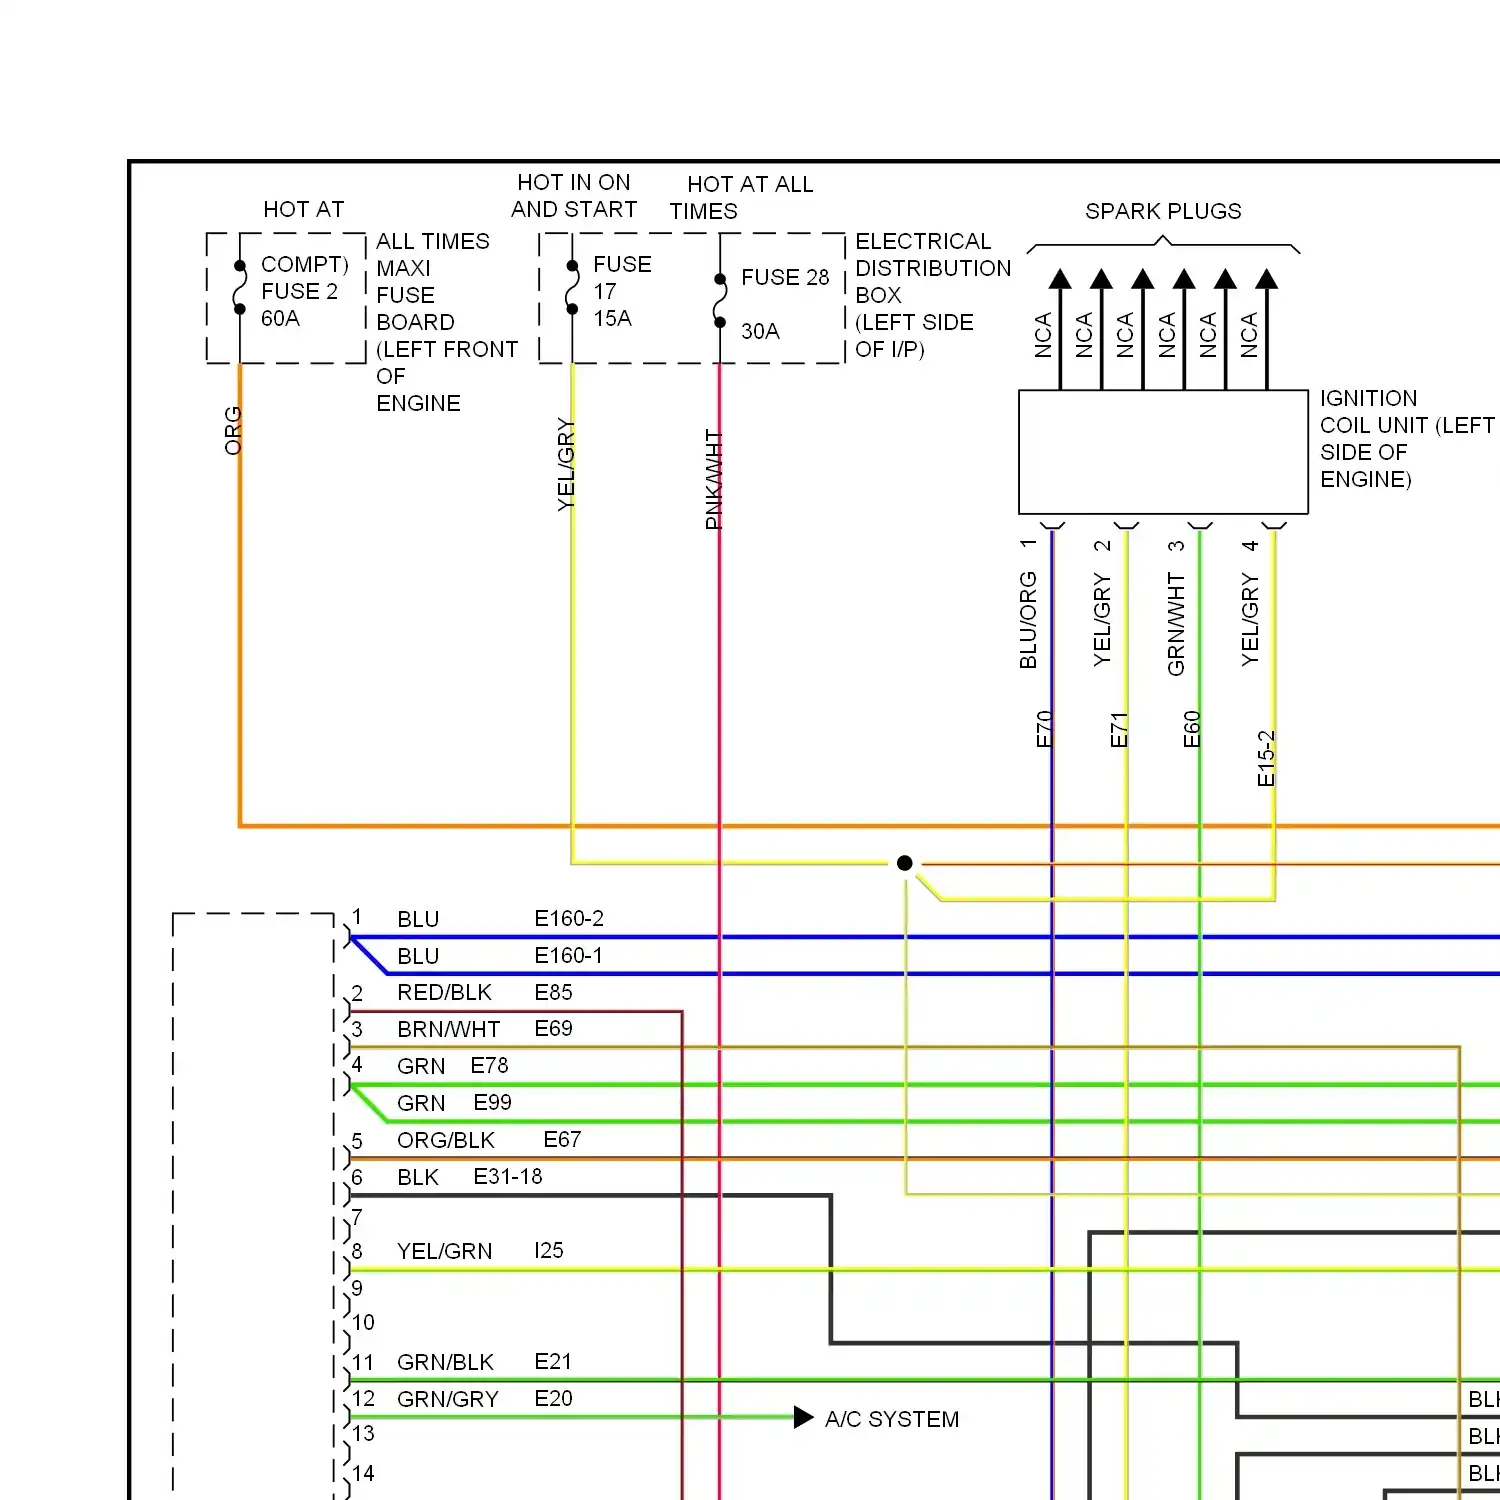The height and width of the screenshot is (1500, 1500).
Task: Select the ORG/BLK wire label
Action: click(446, 1140)
